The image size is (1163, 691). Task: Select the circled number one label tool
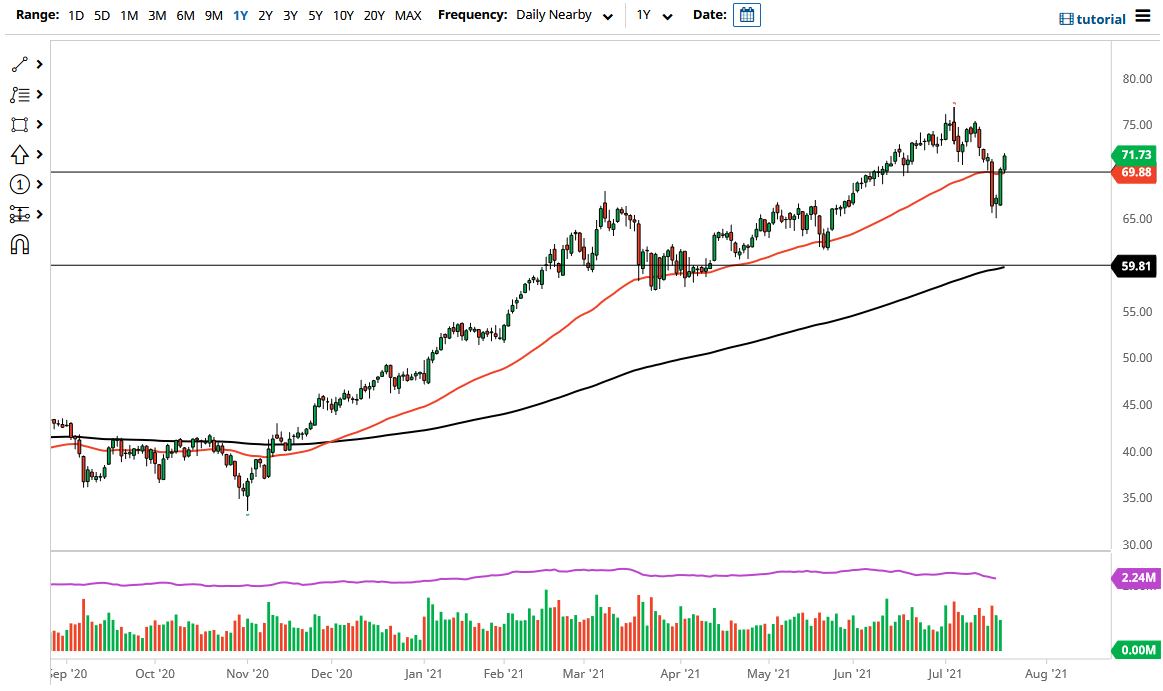(x=19, y=184)
